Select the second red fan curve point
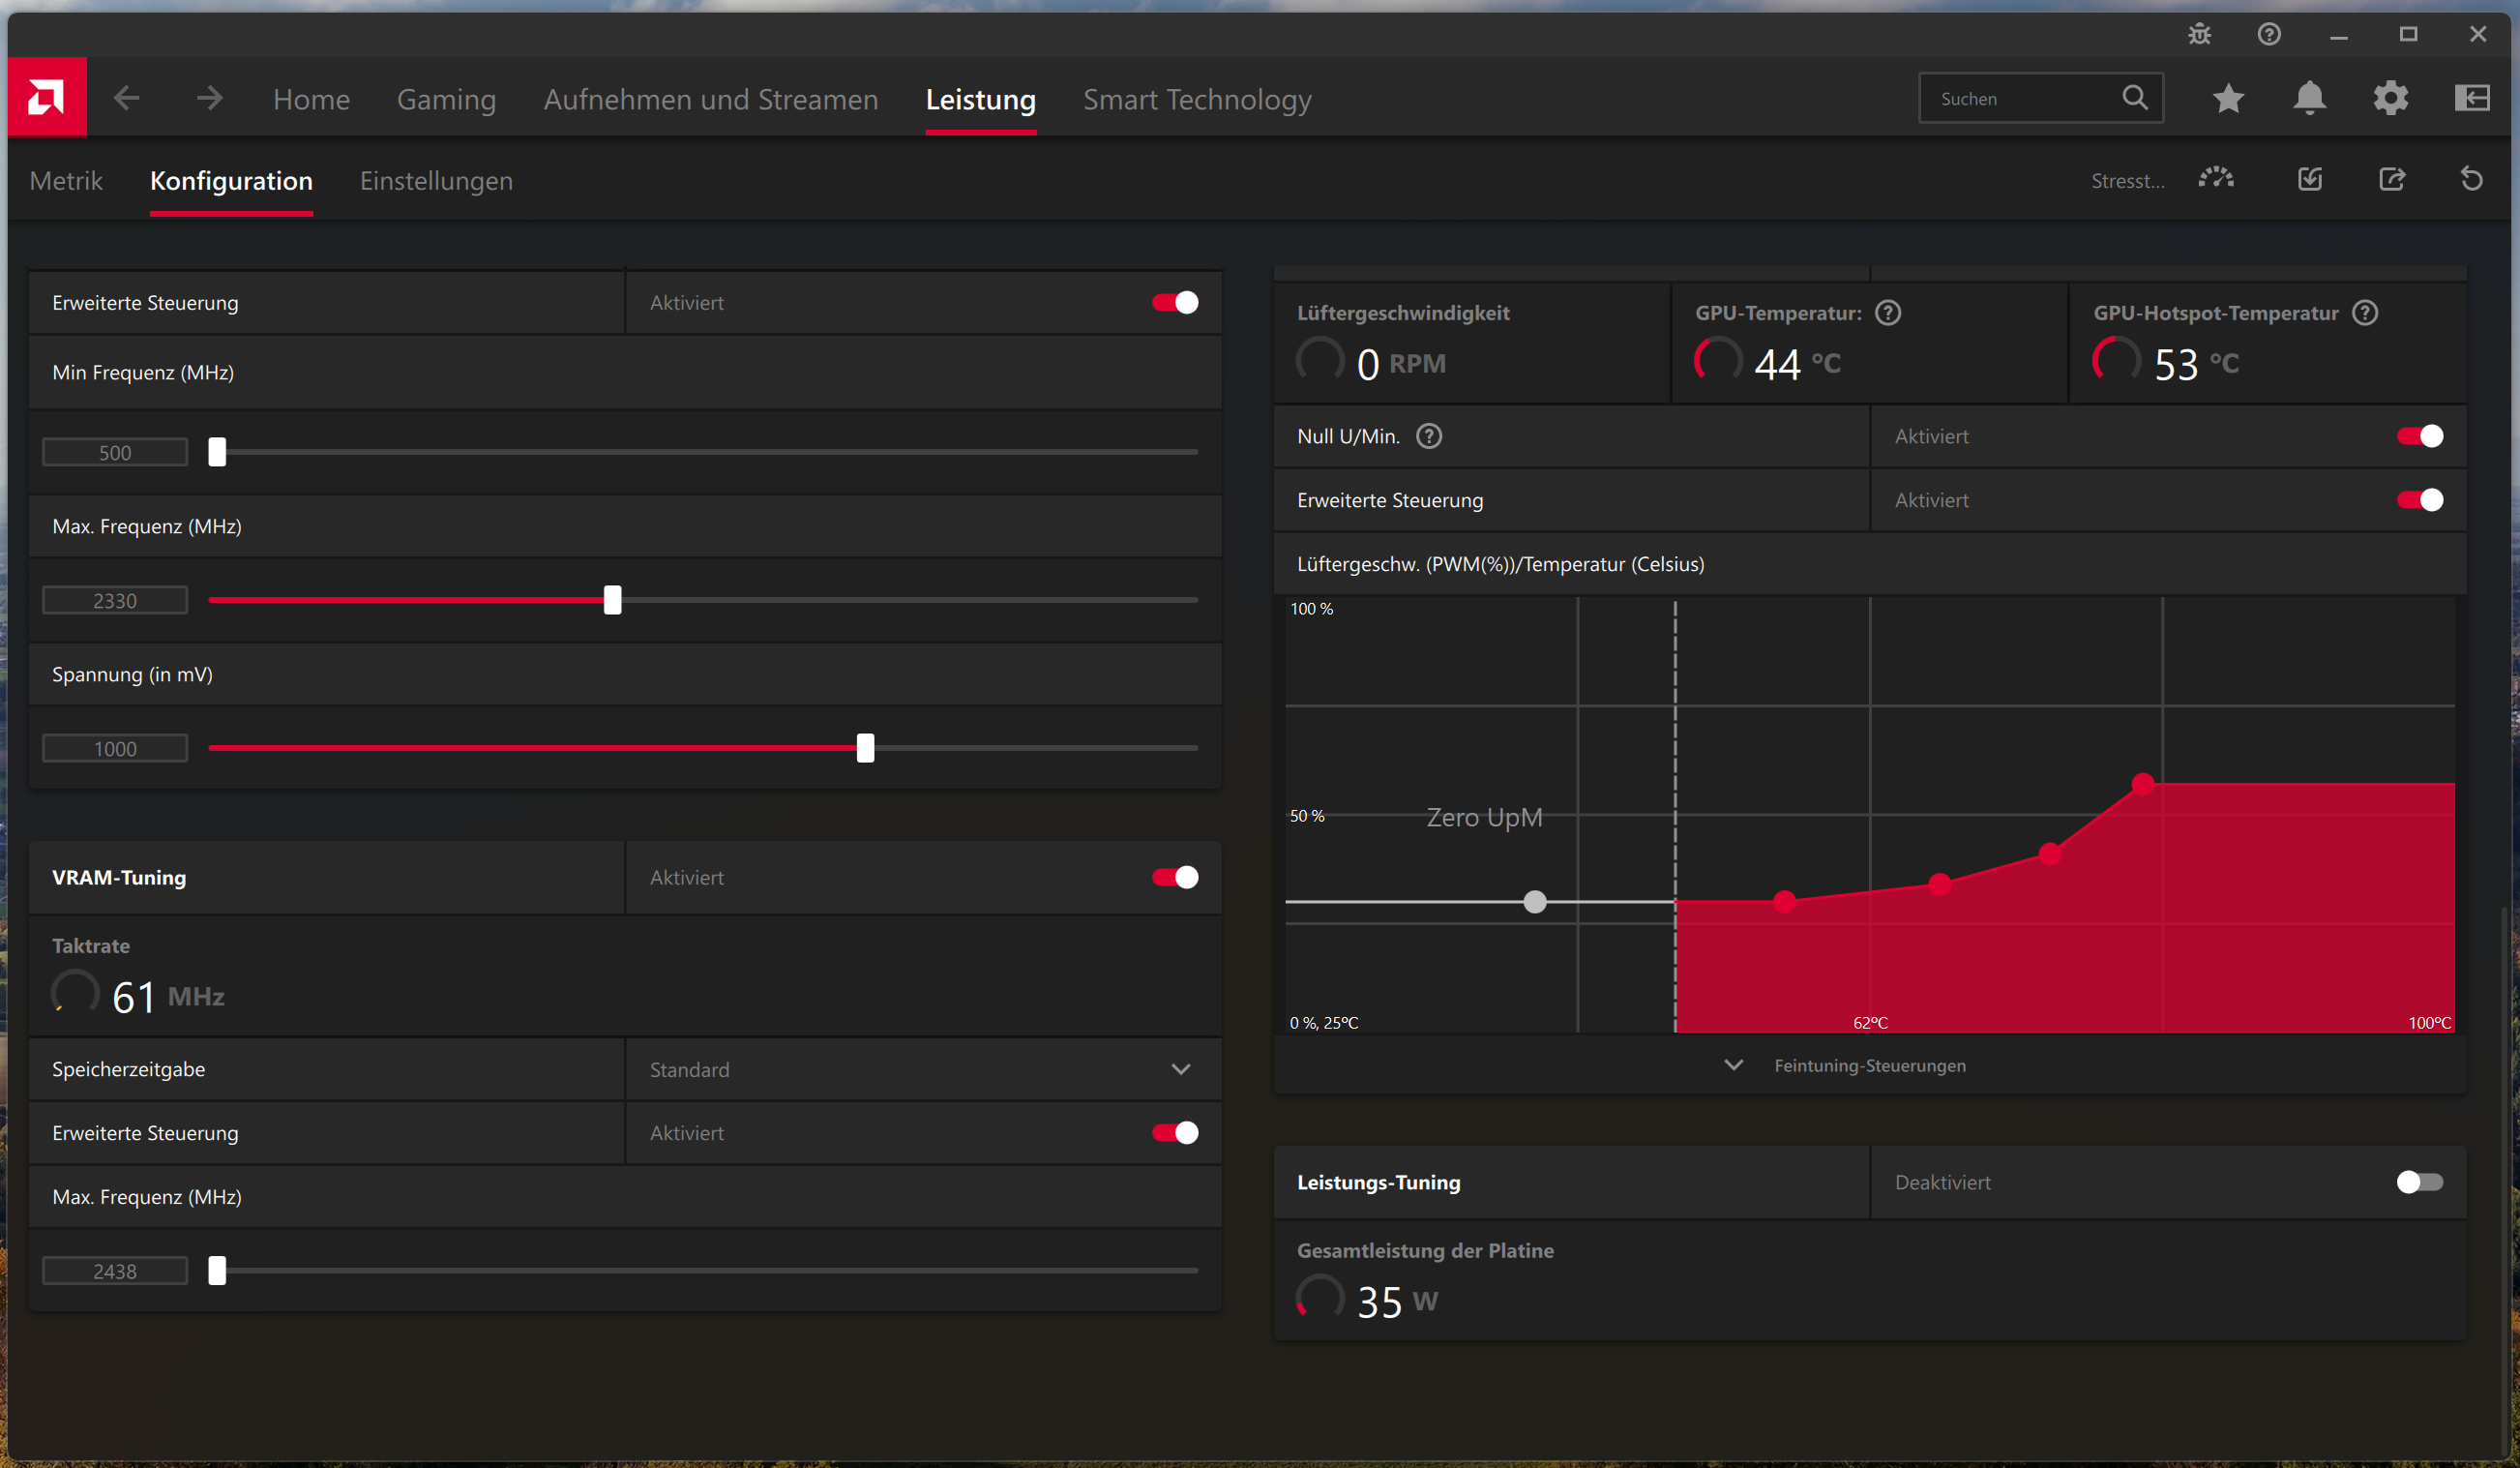Viewport: 2520px width, 1468px height. click(1940, 884)
